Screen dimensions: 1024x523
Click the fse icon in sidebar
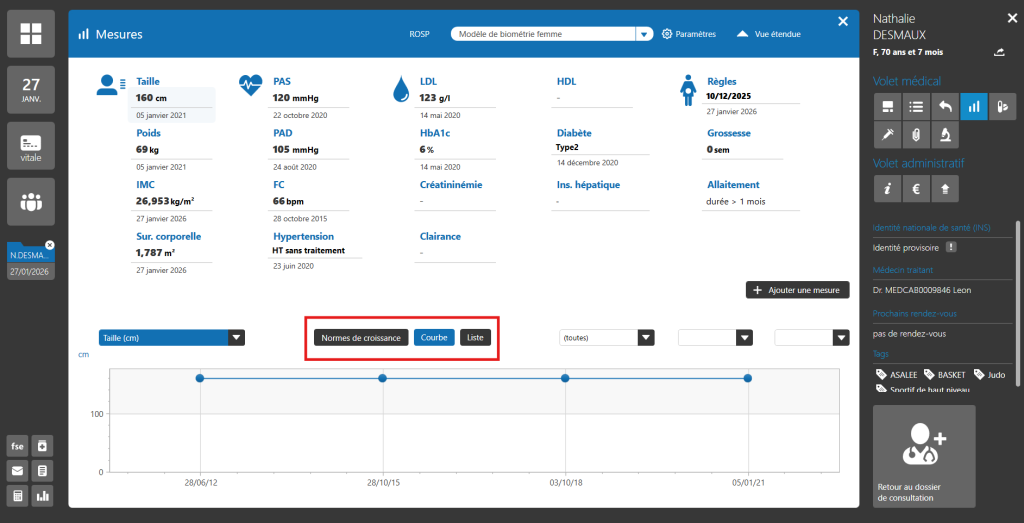(17, 445)
